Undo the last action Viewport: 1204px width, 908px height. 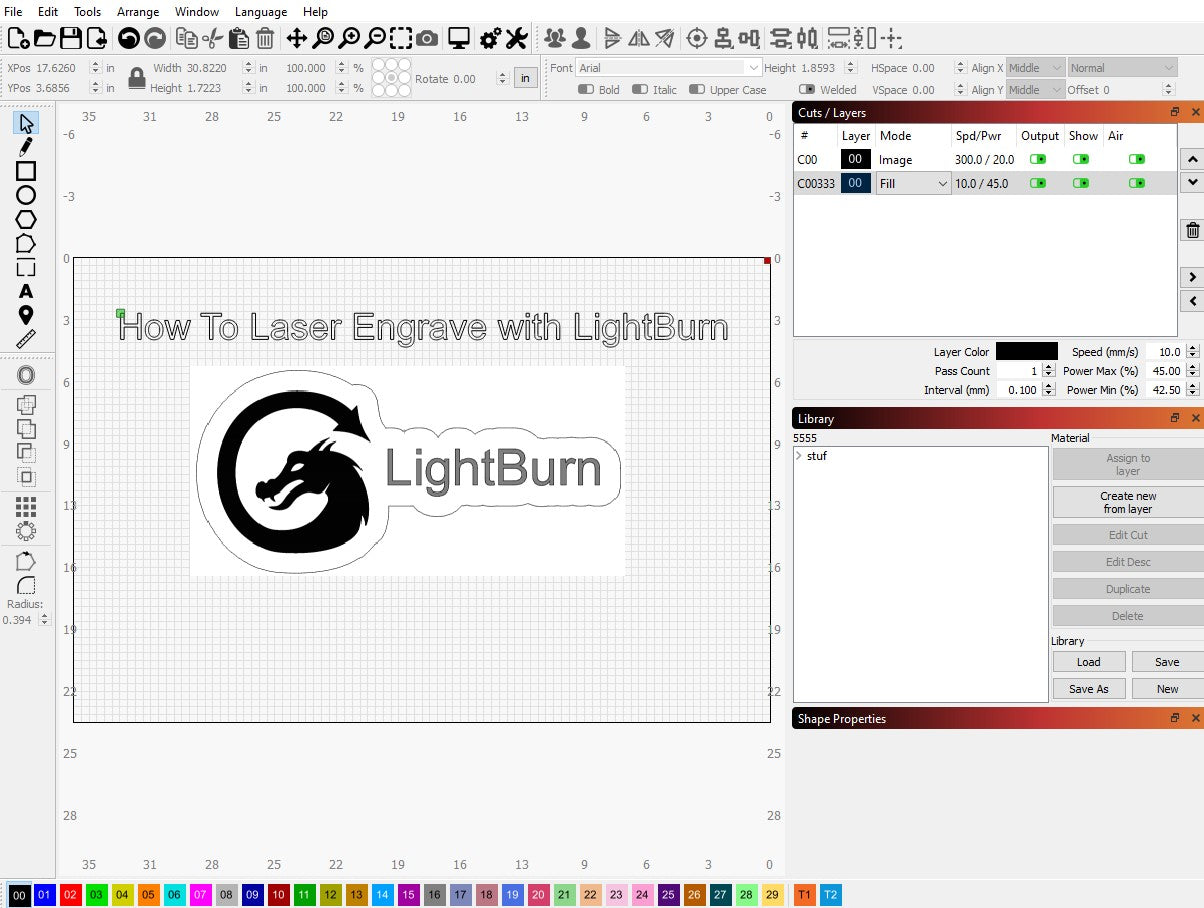coord(129,38)
